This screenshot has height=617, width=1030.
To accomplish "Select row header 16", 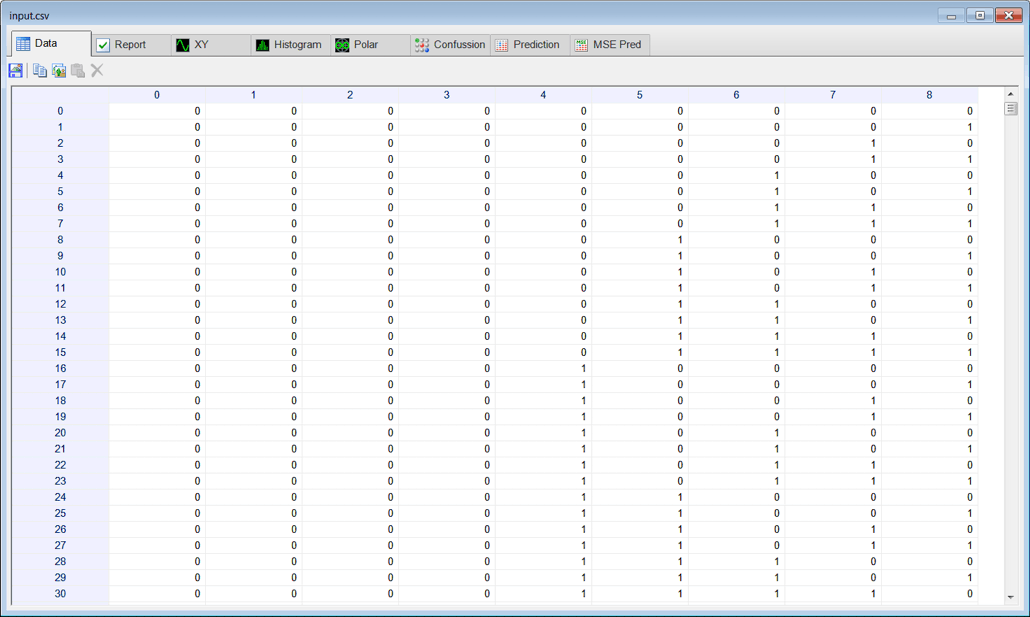I will click(x=60, y=369).
